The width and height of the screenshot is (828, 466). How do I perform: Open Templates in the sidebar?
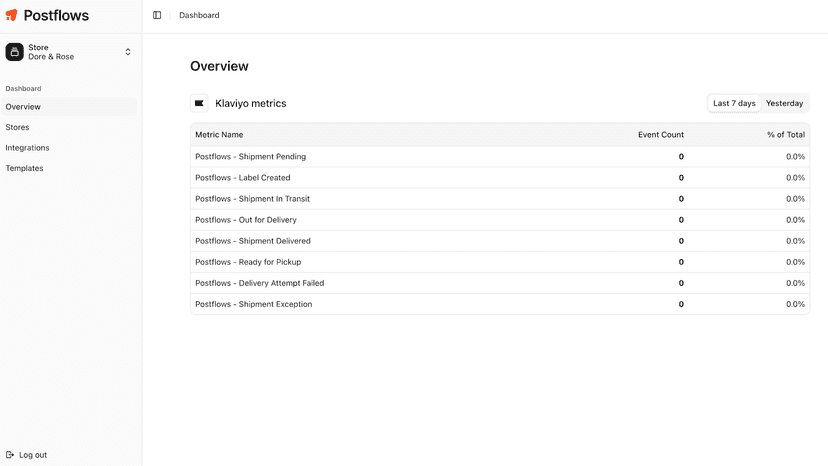pos(69,168)
